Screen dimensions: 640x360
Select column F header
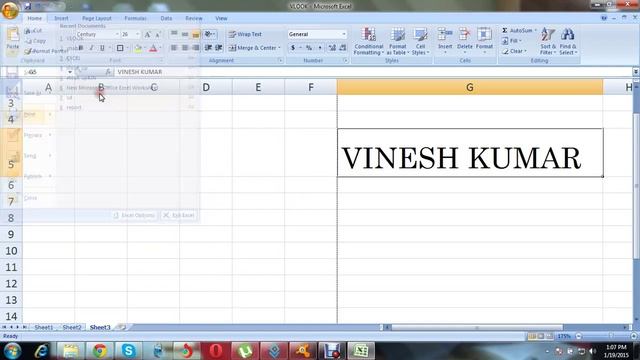311,87
